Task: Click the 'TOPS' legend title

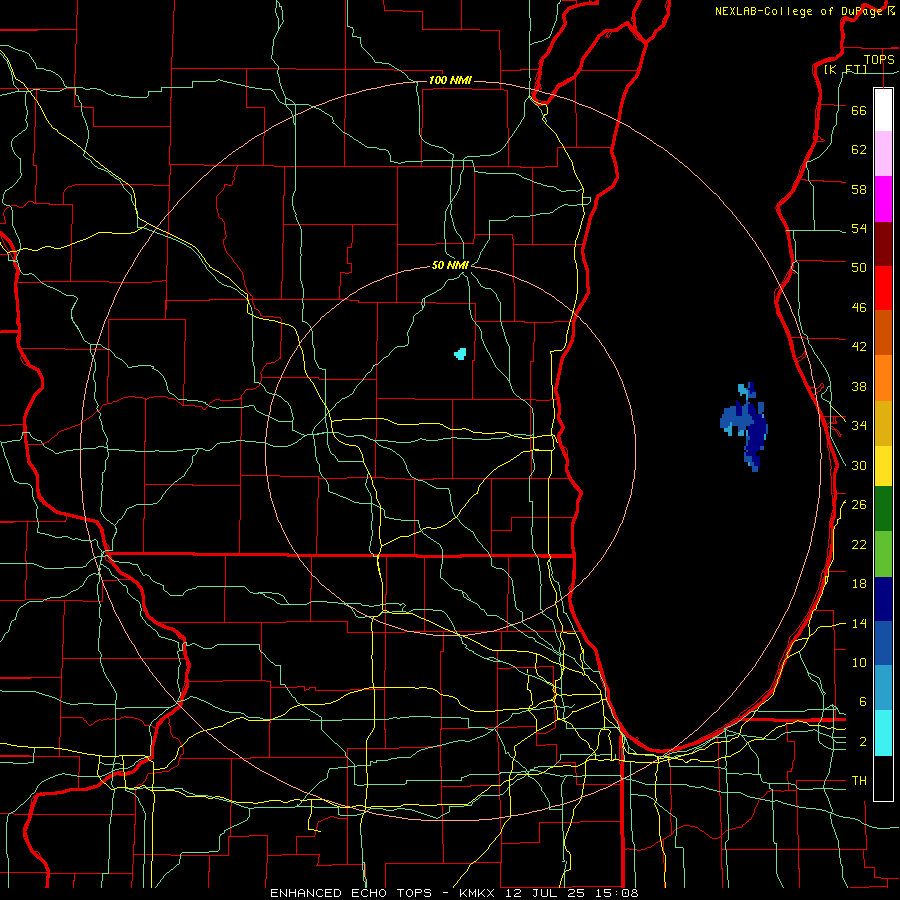Action: click(x=879, y=59)
